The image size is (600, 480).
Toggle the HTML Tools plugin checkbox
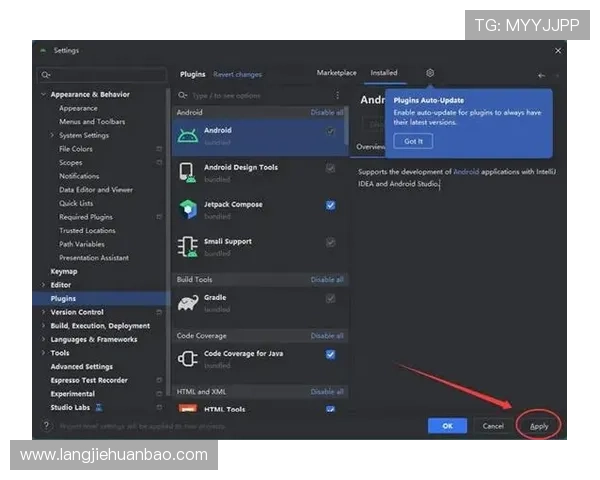(330, 409)
